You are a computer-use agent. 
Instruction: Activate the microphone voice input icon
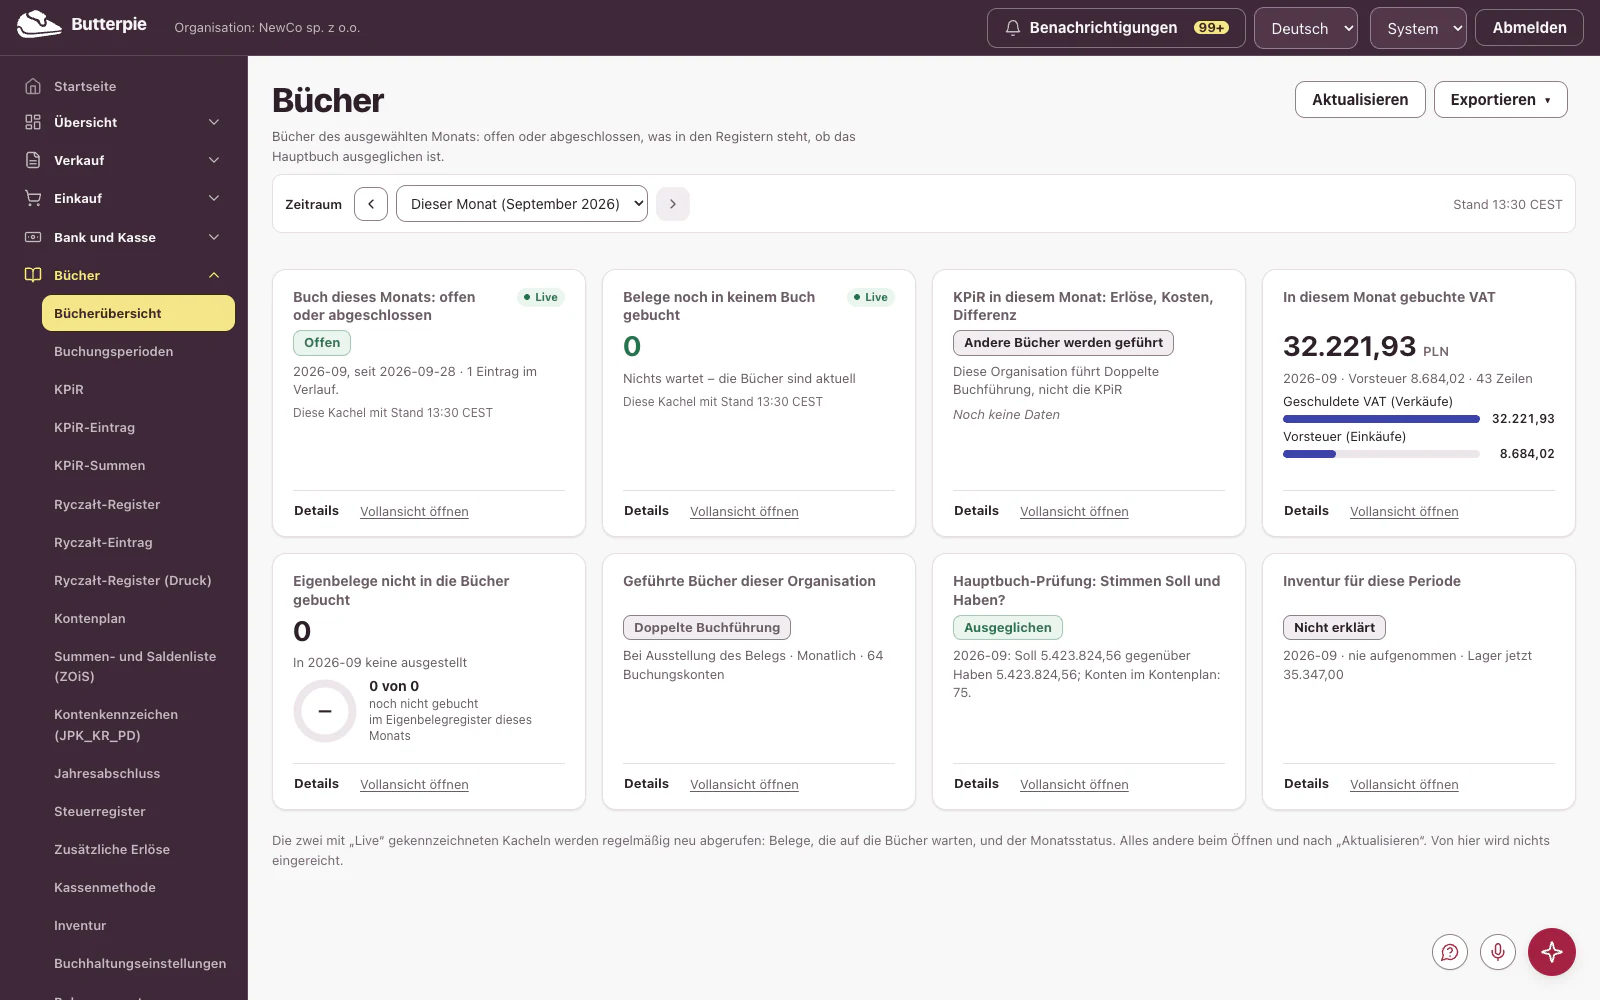[x=1498, y=952]
